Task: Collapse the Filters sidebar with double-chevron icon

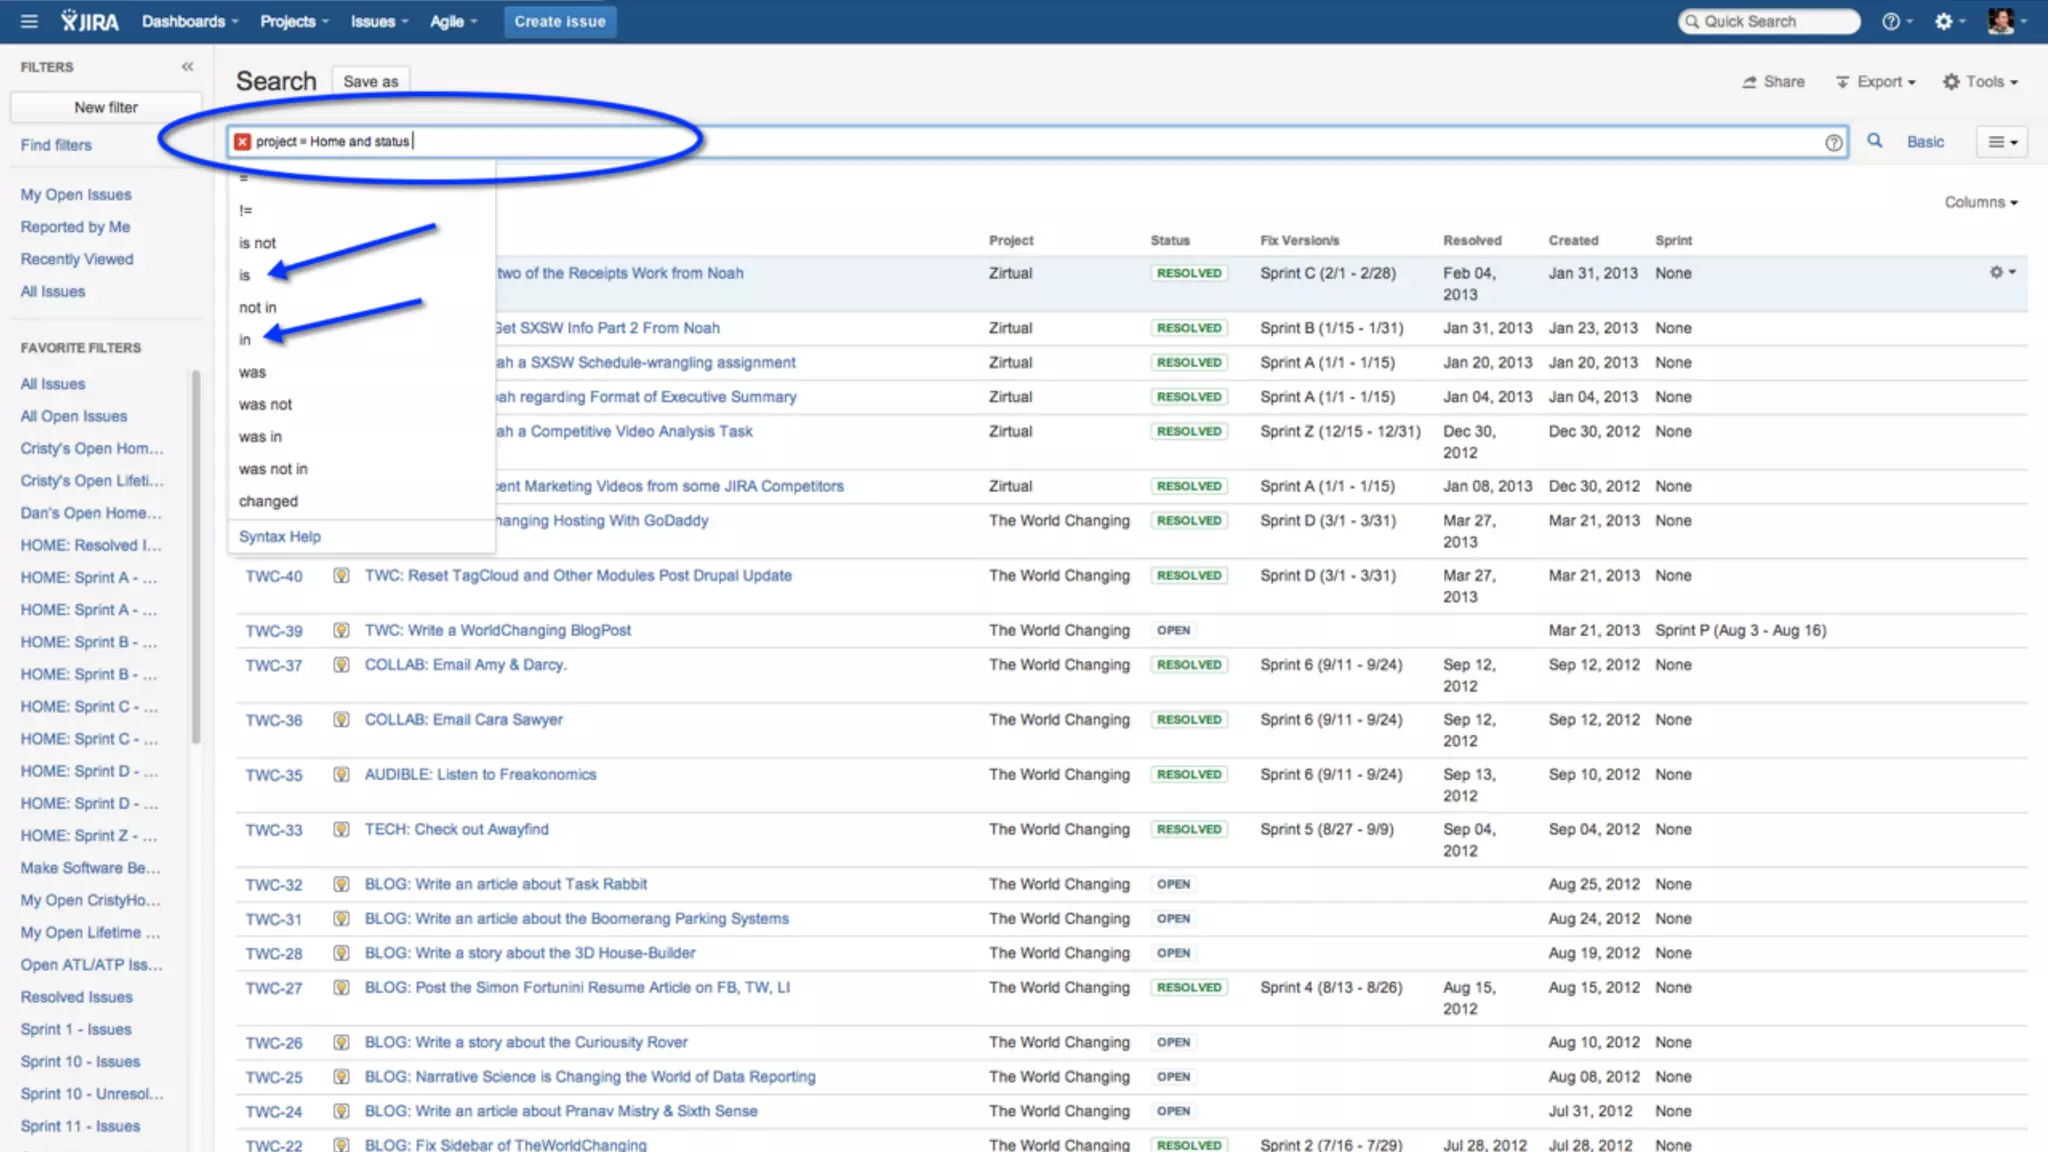Action: coord(187,67)
